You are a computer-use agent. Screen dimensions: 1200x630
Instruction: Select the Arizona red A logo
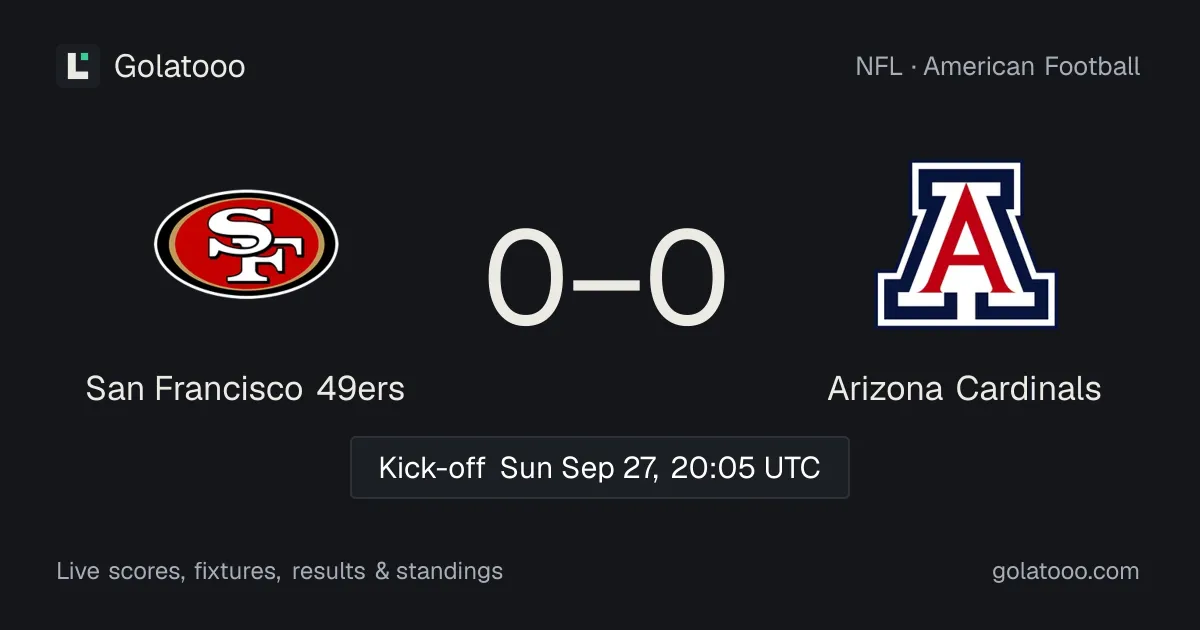pos(966,244)
